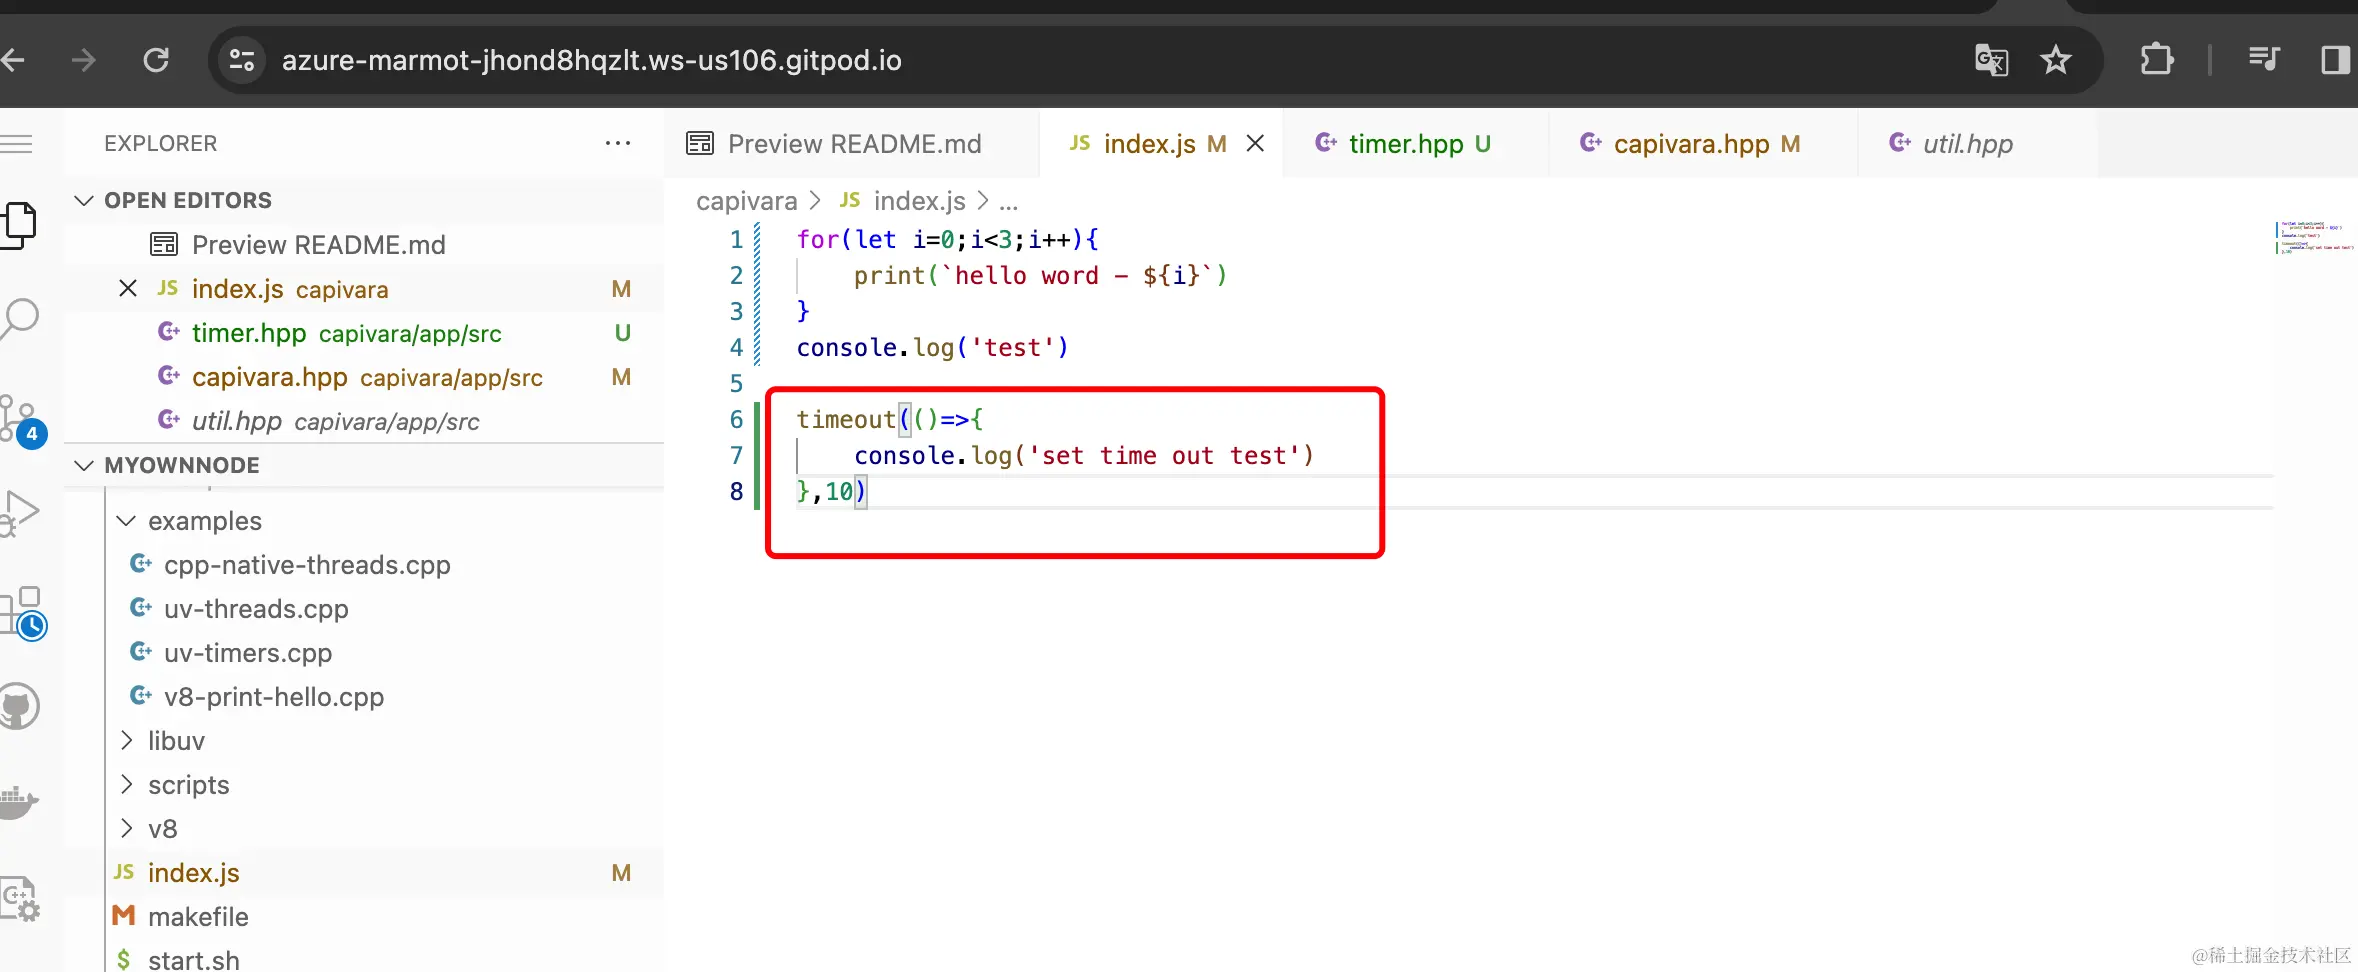This screenshot has width=2358, height=972.
Task: Click the timeout(()=>{ code line
Action: pos(889,419)
